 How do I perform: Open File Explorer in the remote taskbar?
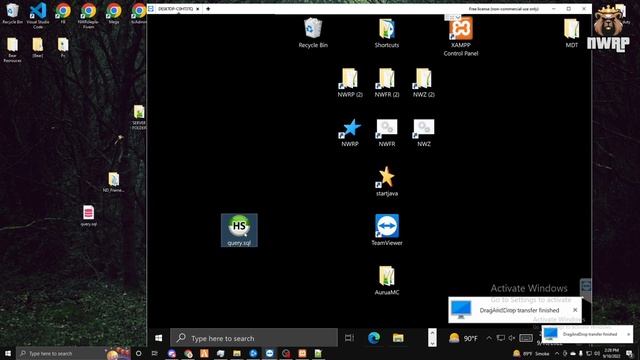coord(398,338)
